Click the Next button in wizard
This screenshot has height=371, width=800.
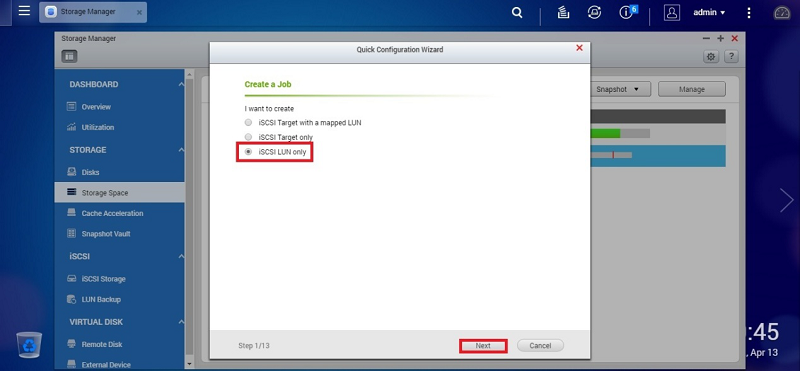tap(483, 345)
